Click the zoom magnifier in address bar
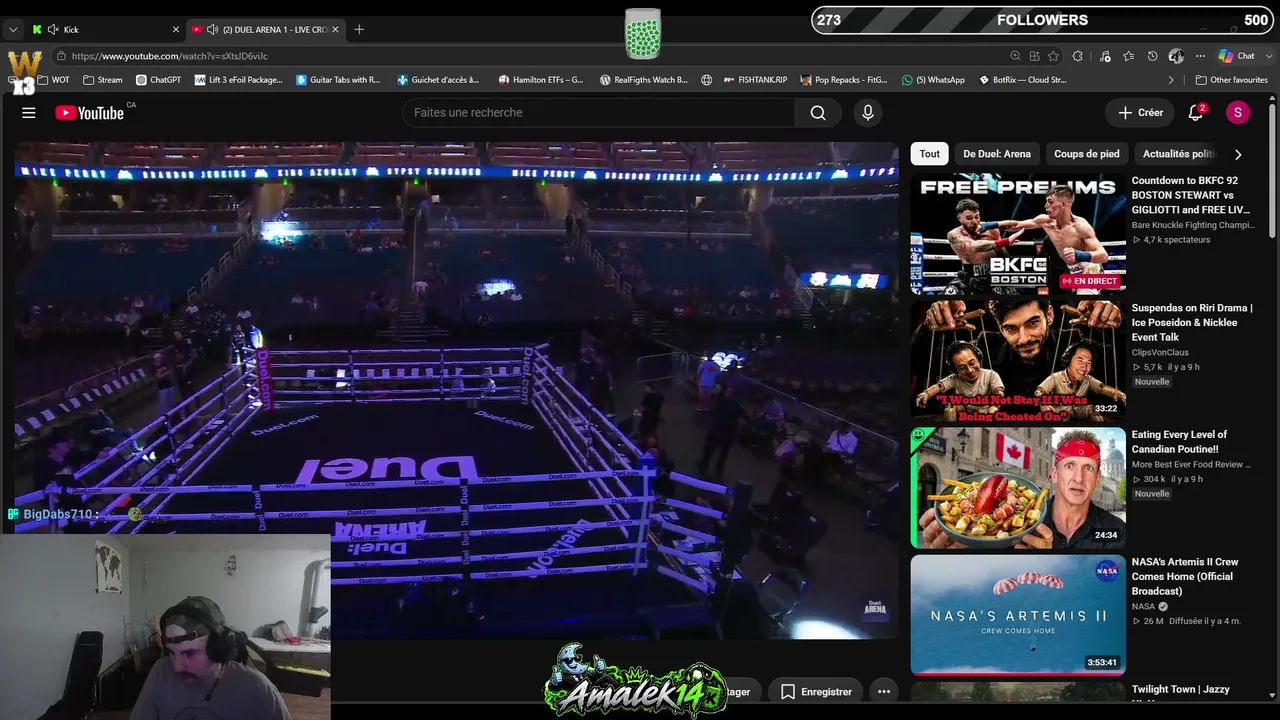 pyautogui.click(x=1015, y=56)
